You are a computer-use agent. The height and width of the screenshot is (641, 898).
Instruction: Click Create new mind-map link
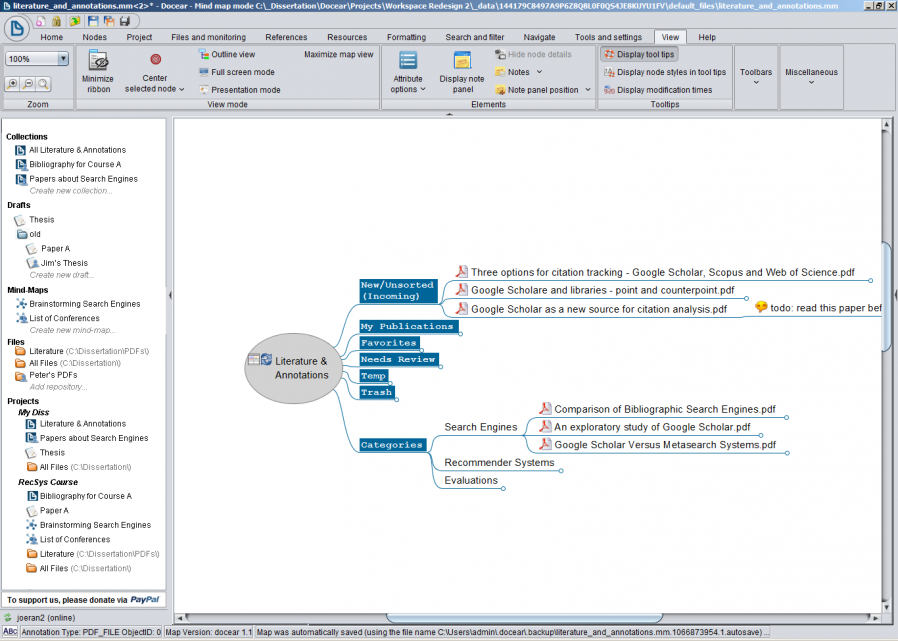[x=72, y=330]
